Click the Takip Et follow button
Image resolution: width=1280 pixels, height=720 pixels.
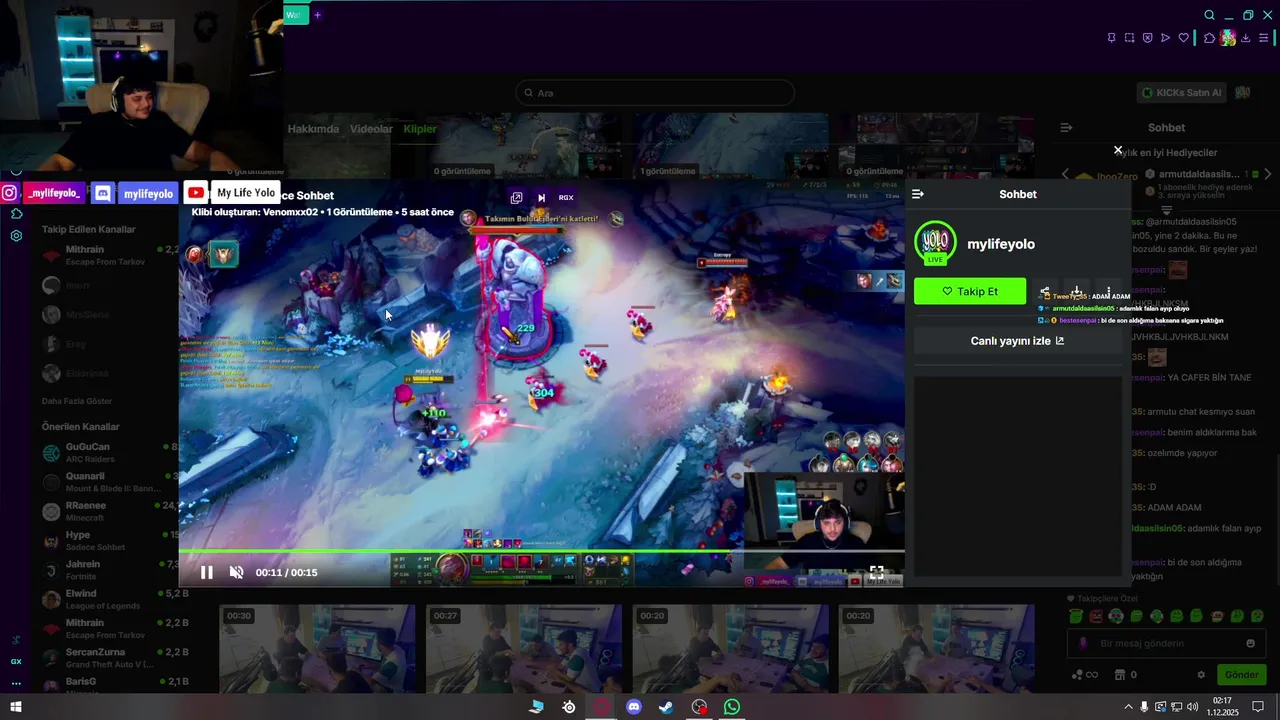pyautogui.click(x=970, y=291)
